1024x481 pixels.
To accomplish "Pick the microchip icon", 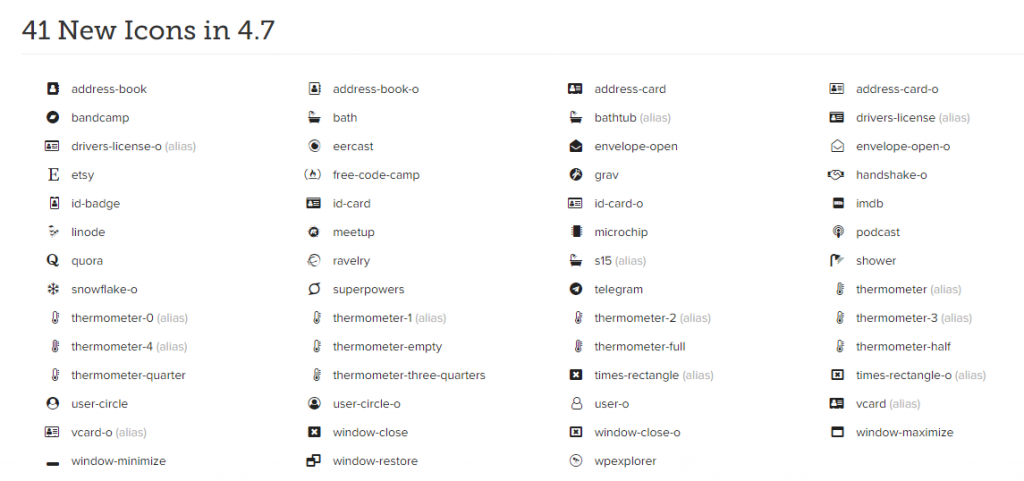I will coord(575,232).
